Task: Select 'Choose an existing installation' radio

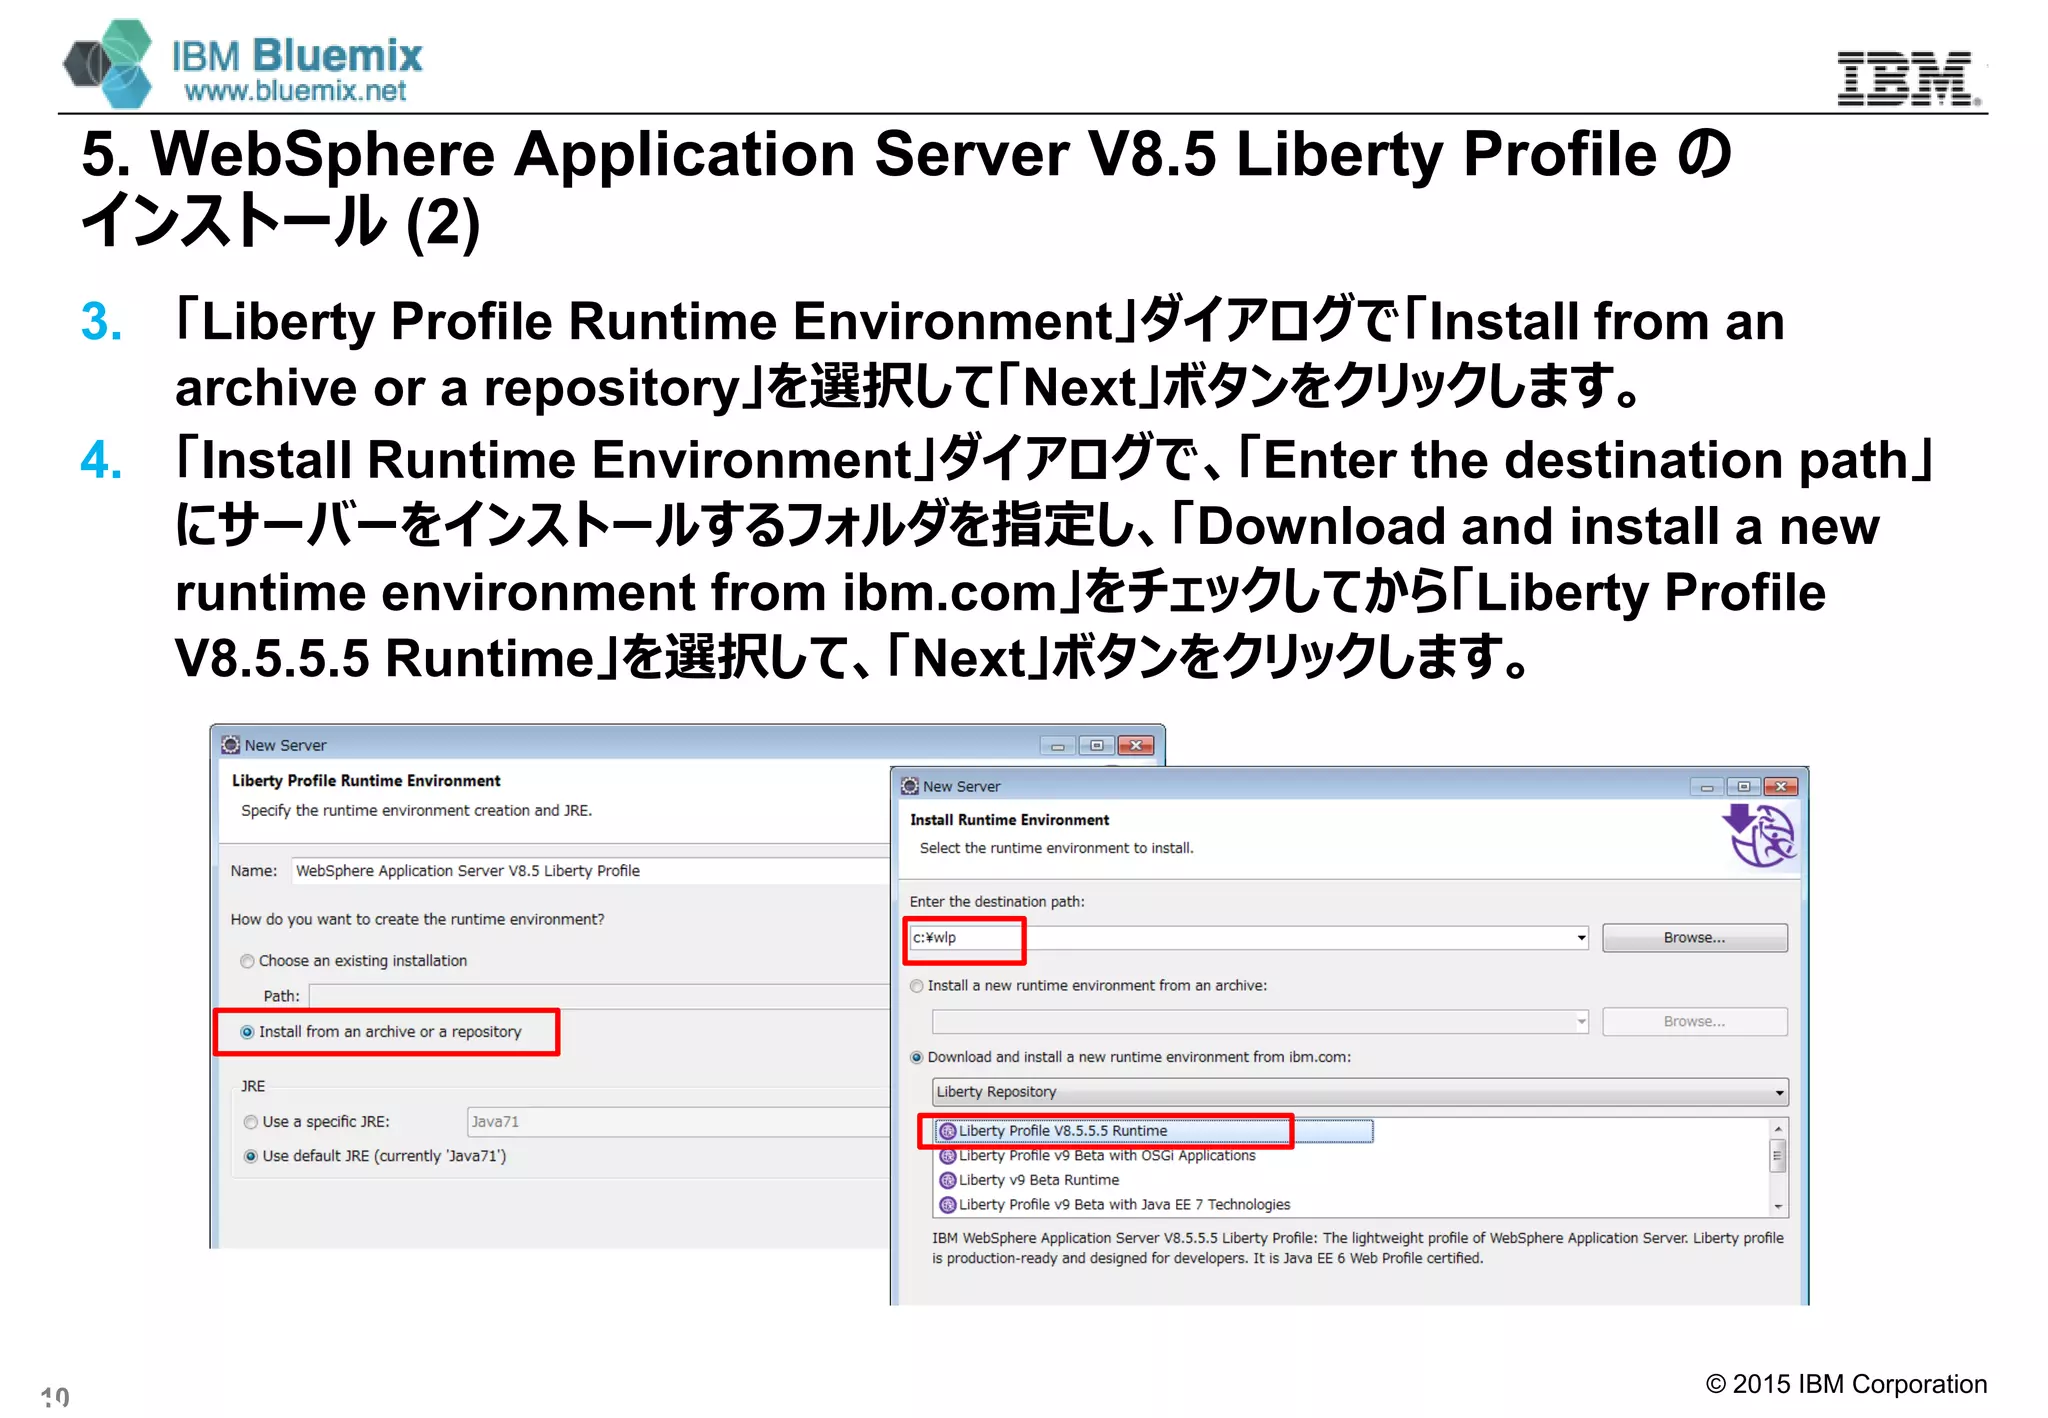Action: click(x=247, y=961)
